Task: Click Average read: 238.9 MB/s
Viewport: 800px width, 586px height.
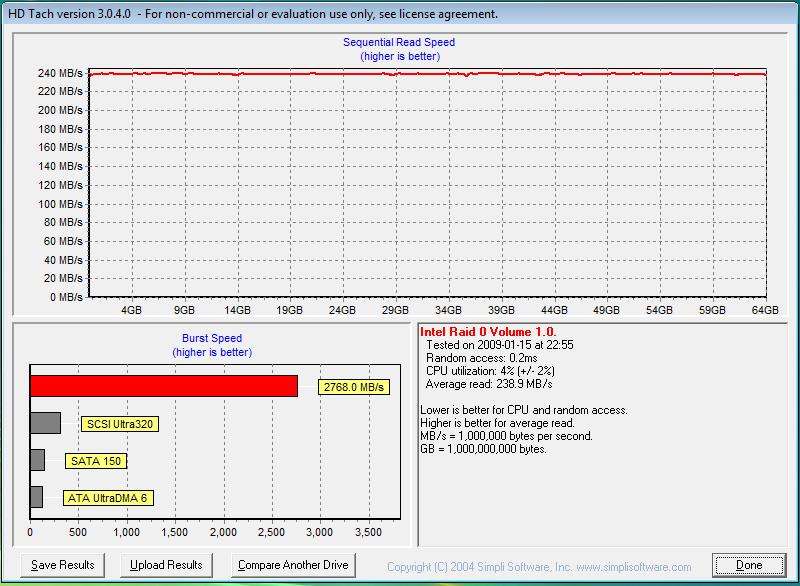Action: click(x=489, y=384)
